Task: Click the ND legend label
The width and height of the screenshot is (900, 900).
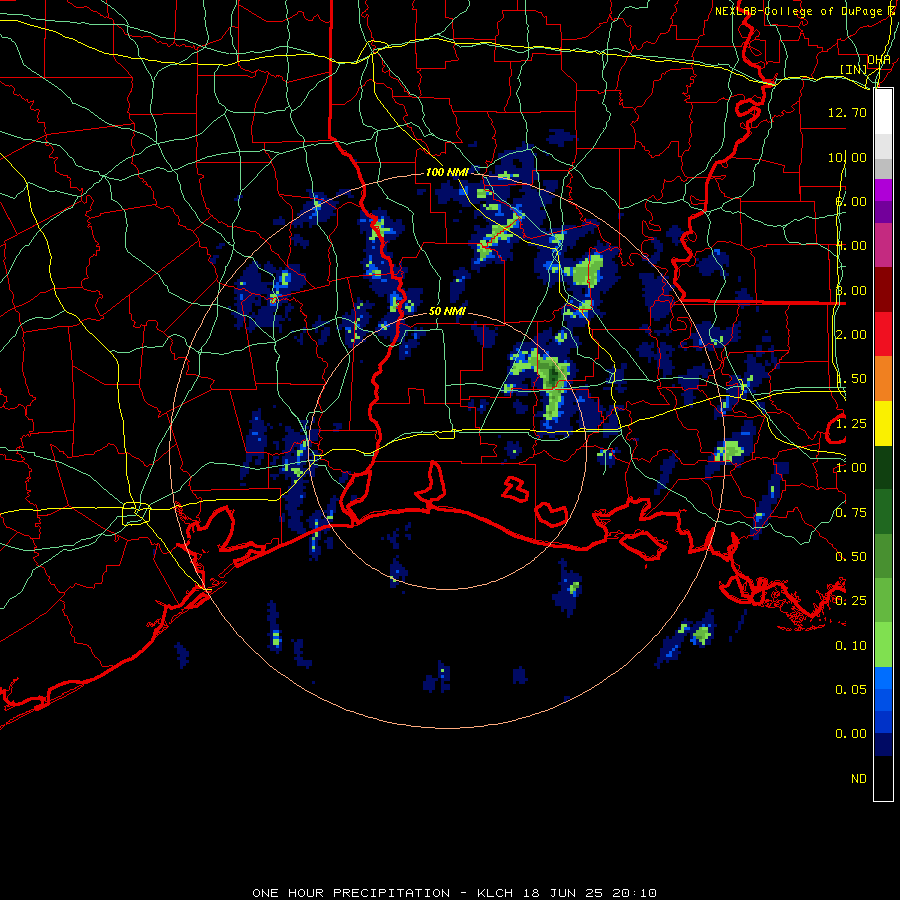Action: point(859,779)
